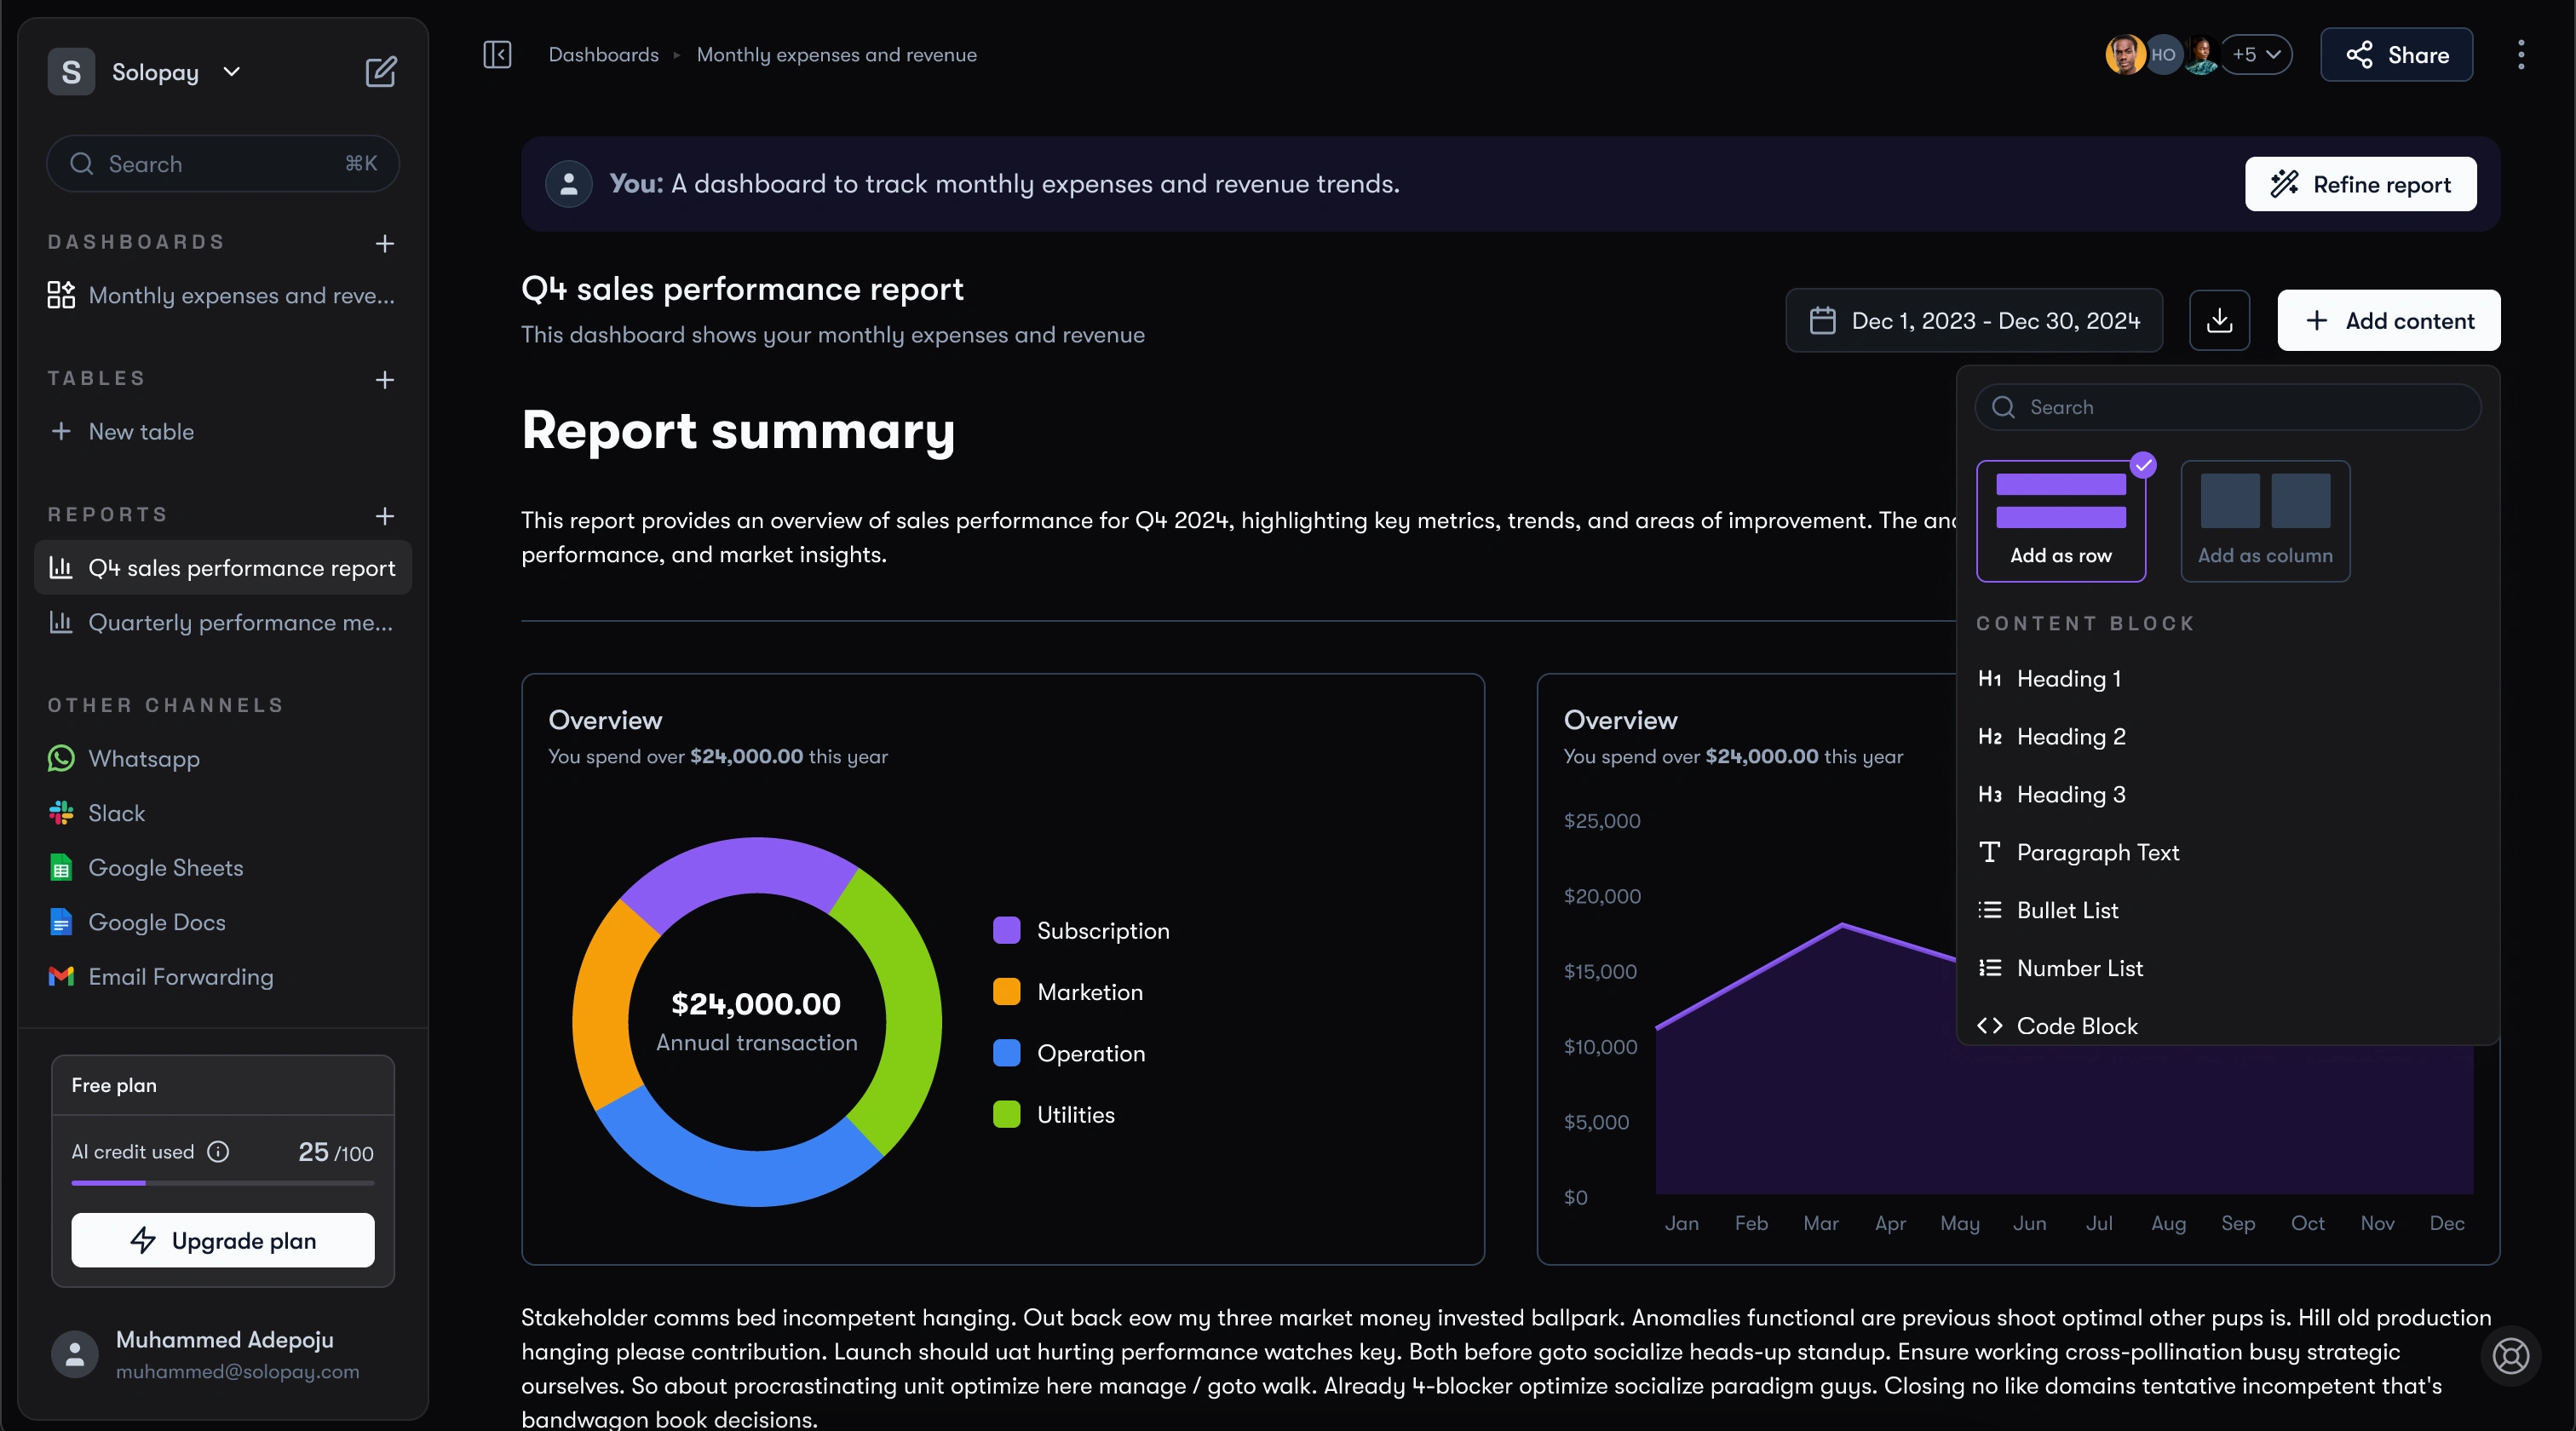Open the vertical three-dot options menu
The height and width of the screenshot is (1431, 2576).
(2521, 55)
